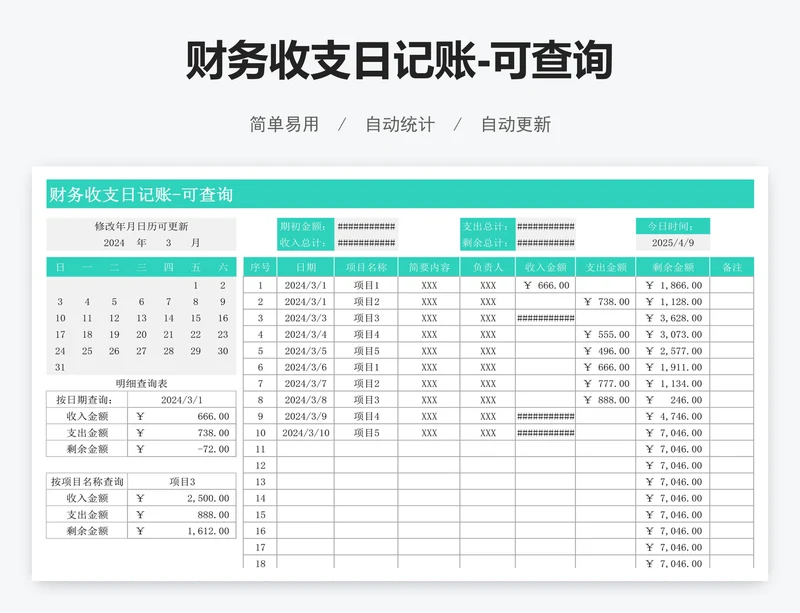This screenshot has width=800, height=613.
Task: Click the 1,612.00 project remaining value
Action: (209, 531)
